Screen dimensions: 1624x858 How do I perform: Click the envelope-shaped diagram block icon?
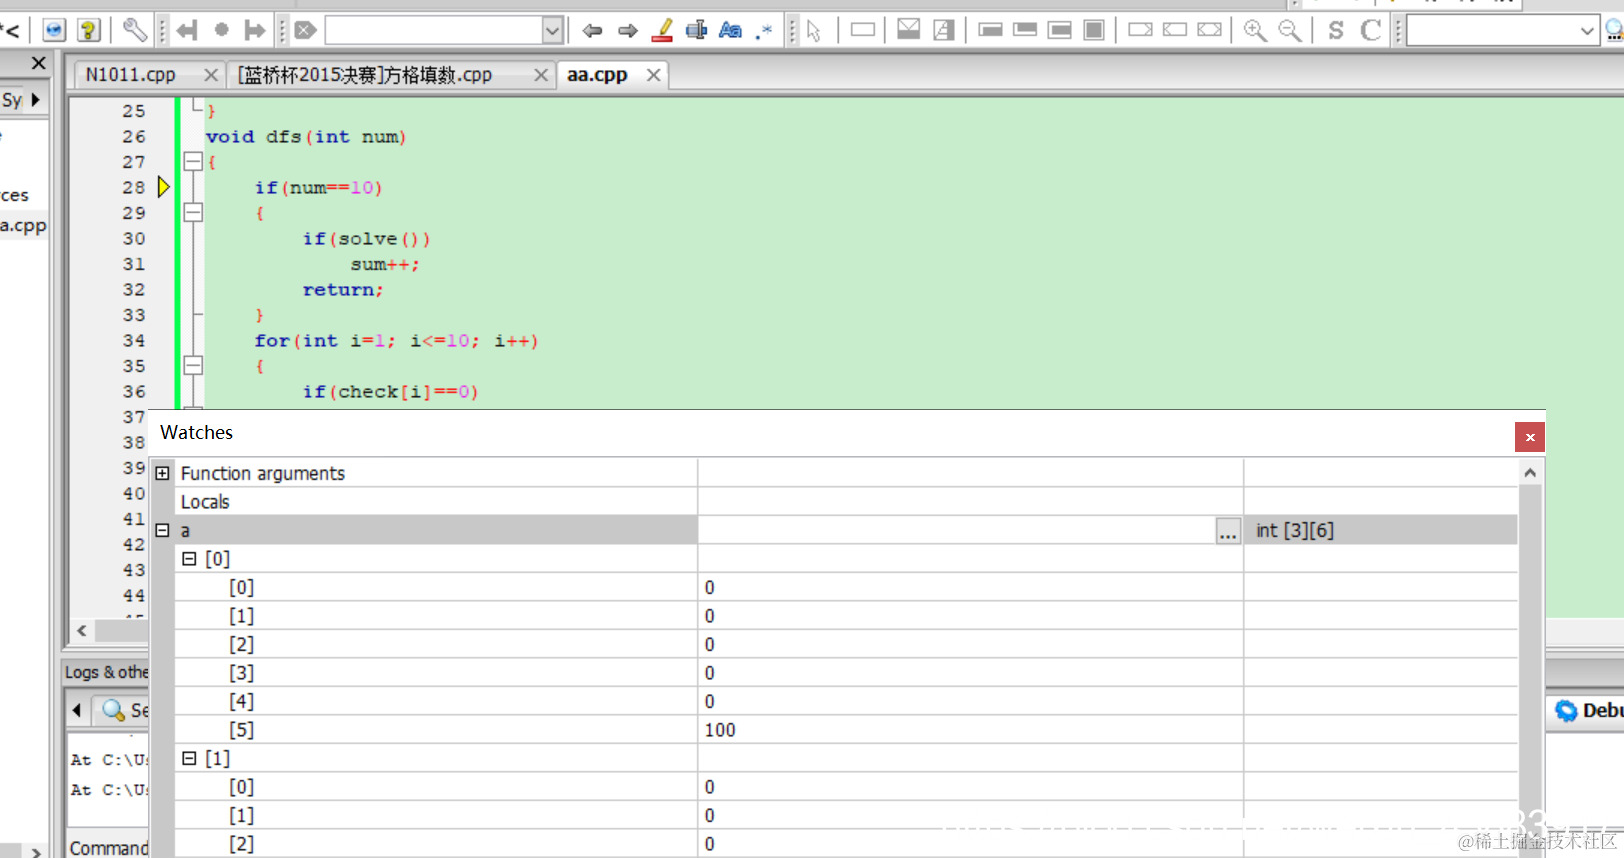(x=908, y=30)
